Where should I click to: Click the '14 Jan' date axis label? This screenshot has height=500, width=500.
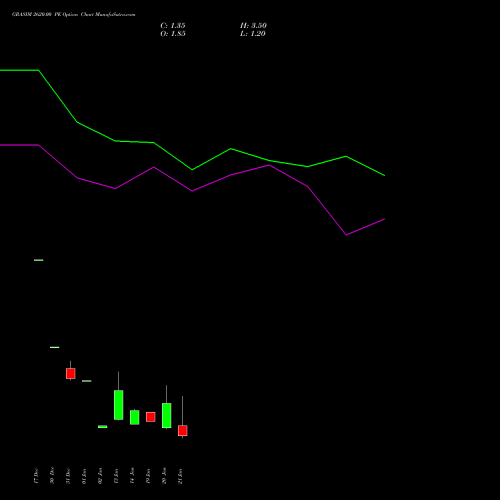tap(132, 476)
